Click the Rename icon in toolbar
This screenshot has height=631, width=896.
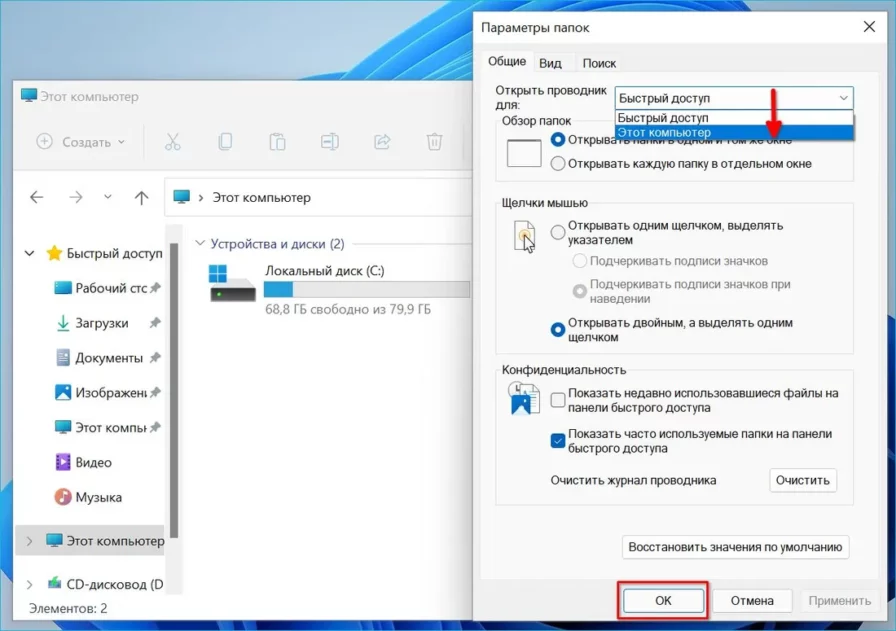point(329,142)
